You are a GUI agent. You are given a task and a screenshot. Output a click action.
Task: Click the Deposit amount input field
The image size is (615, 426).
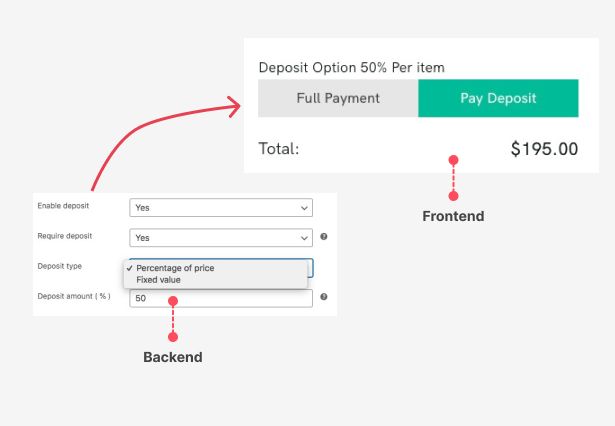point(221,298)
